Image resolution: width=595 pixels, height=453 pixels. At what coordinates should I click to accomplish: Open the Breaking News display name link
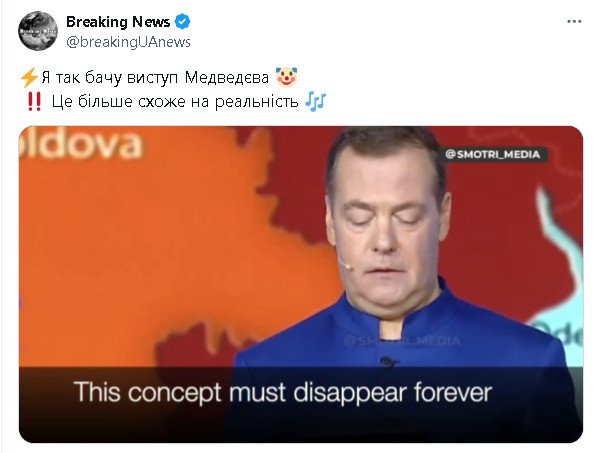118,22
